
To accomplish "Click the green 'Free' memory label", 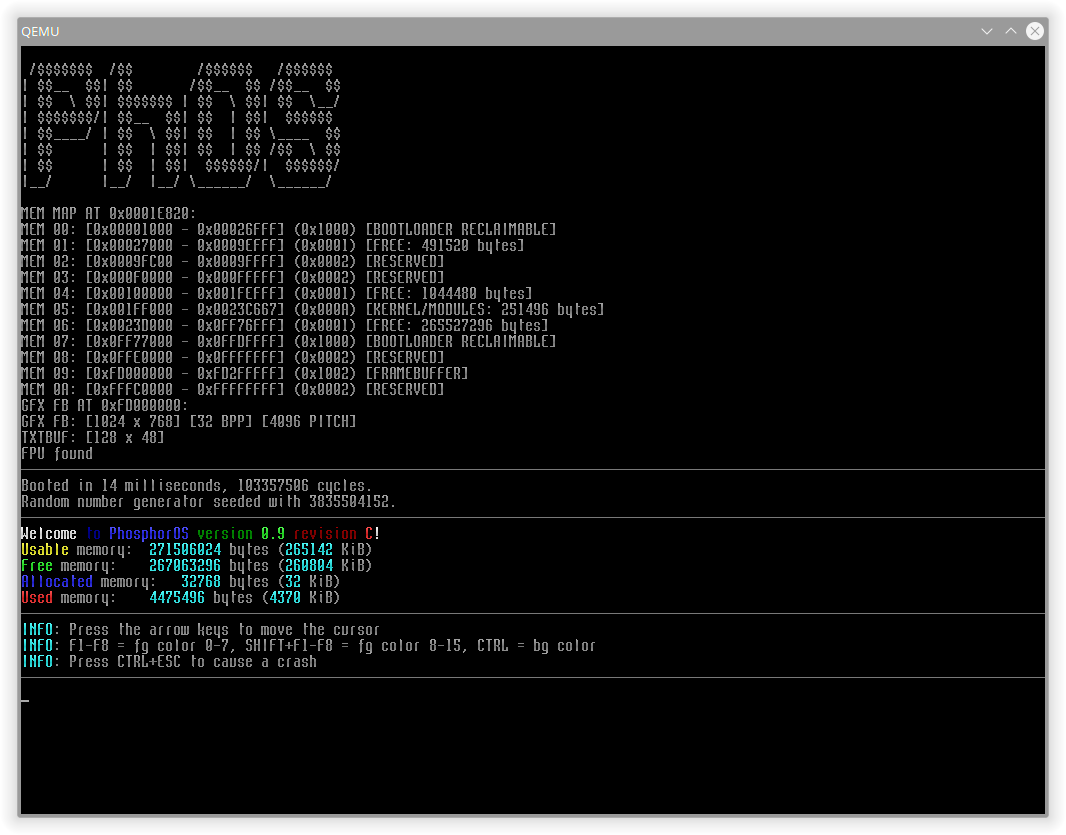I will coord(37,566).
